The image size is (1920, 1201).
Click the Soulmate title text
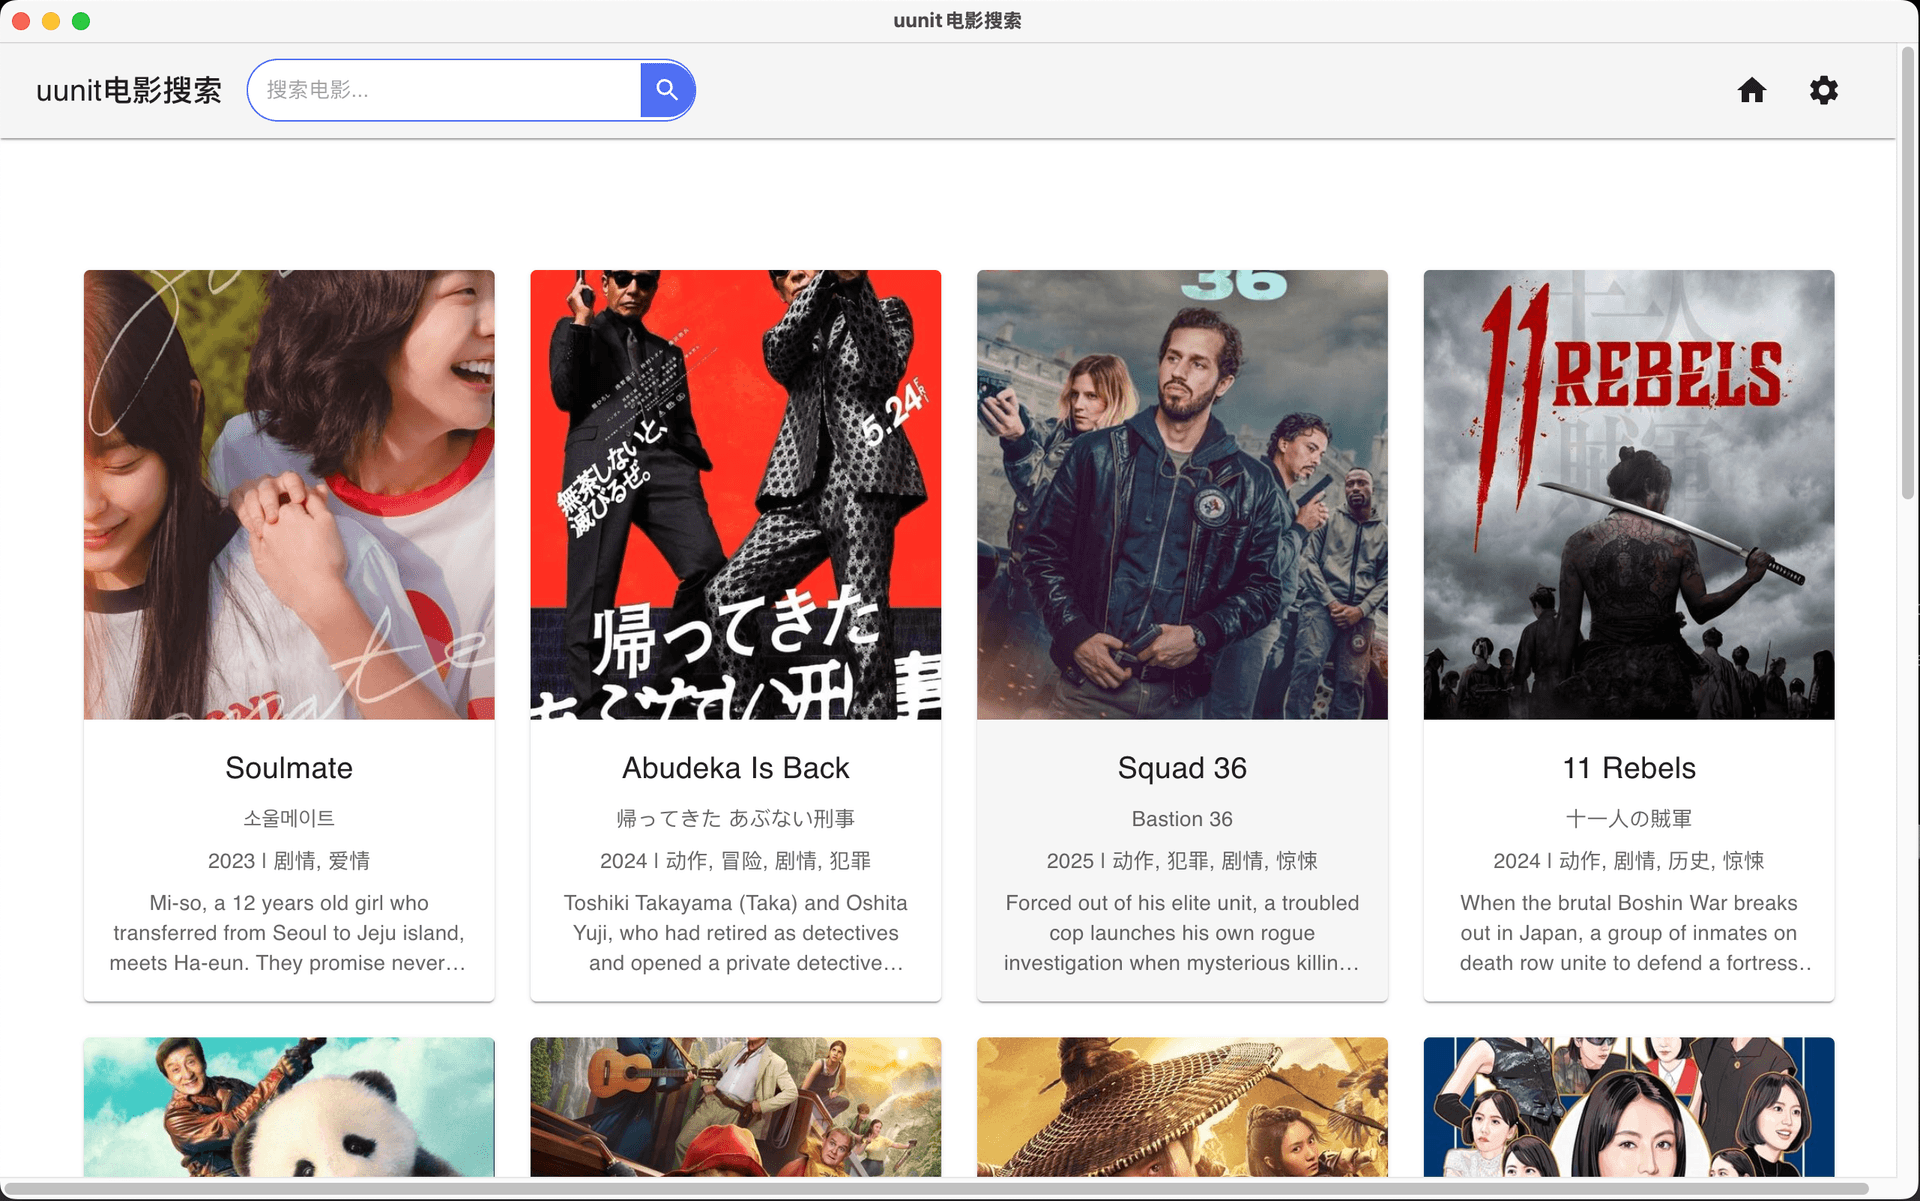click(x=289, y=768)
